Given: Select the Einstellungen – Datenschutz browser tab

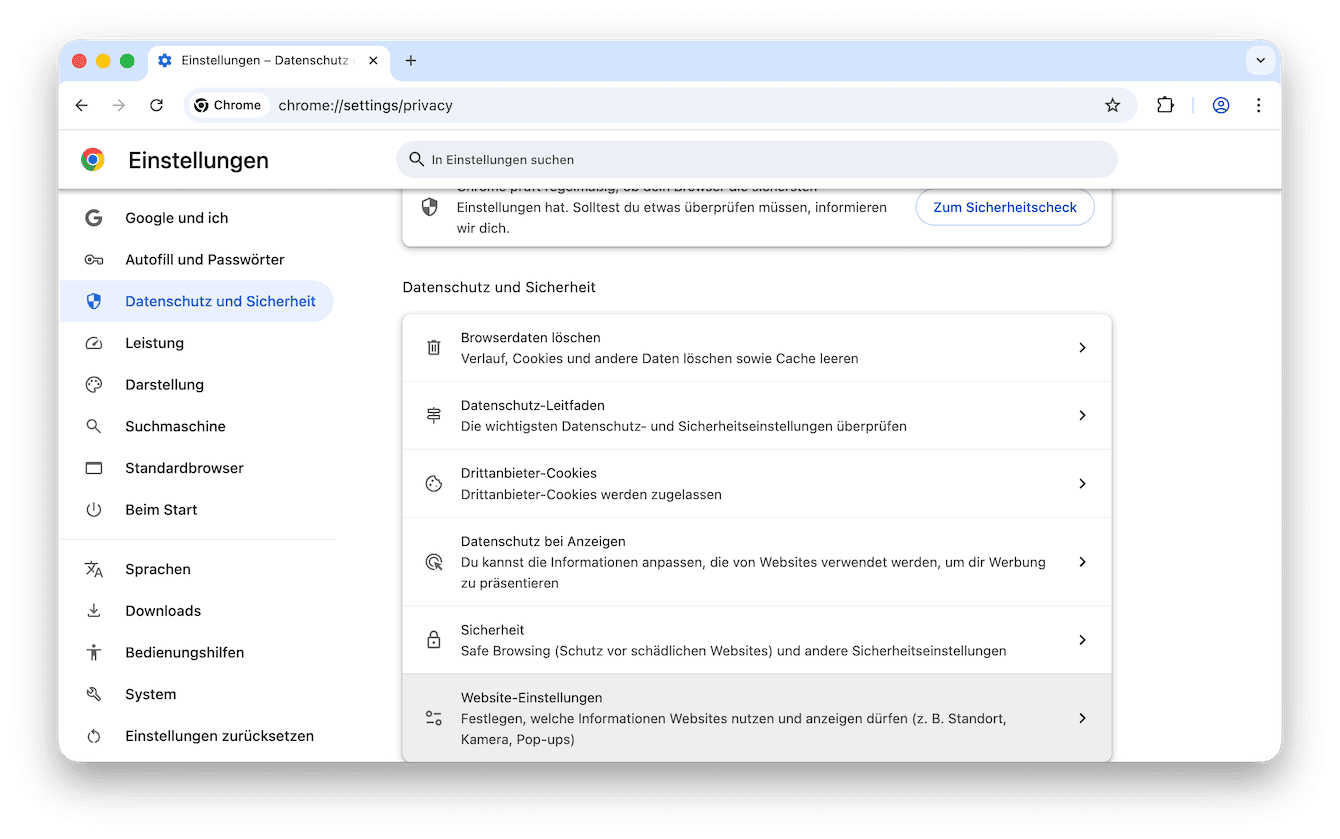Looking at the screenshot, I should 265,60.
